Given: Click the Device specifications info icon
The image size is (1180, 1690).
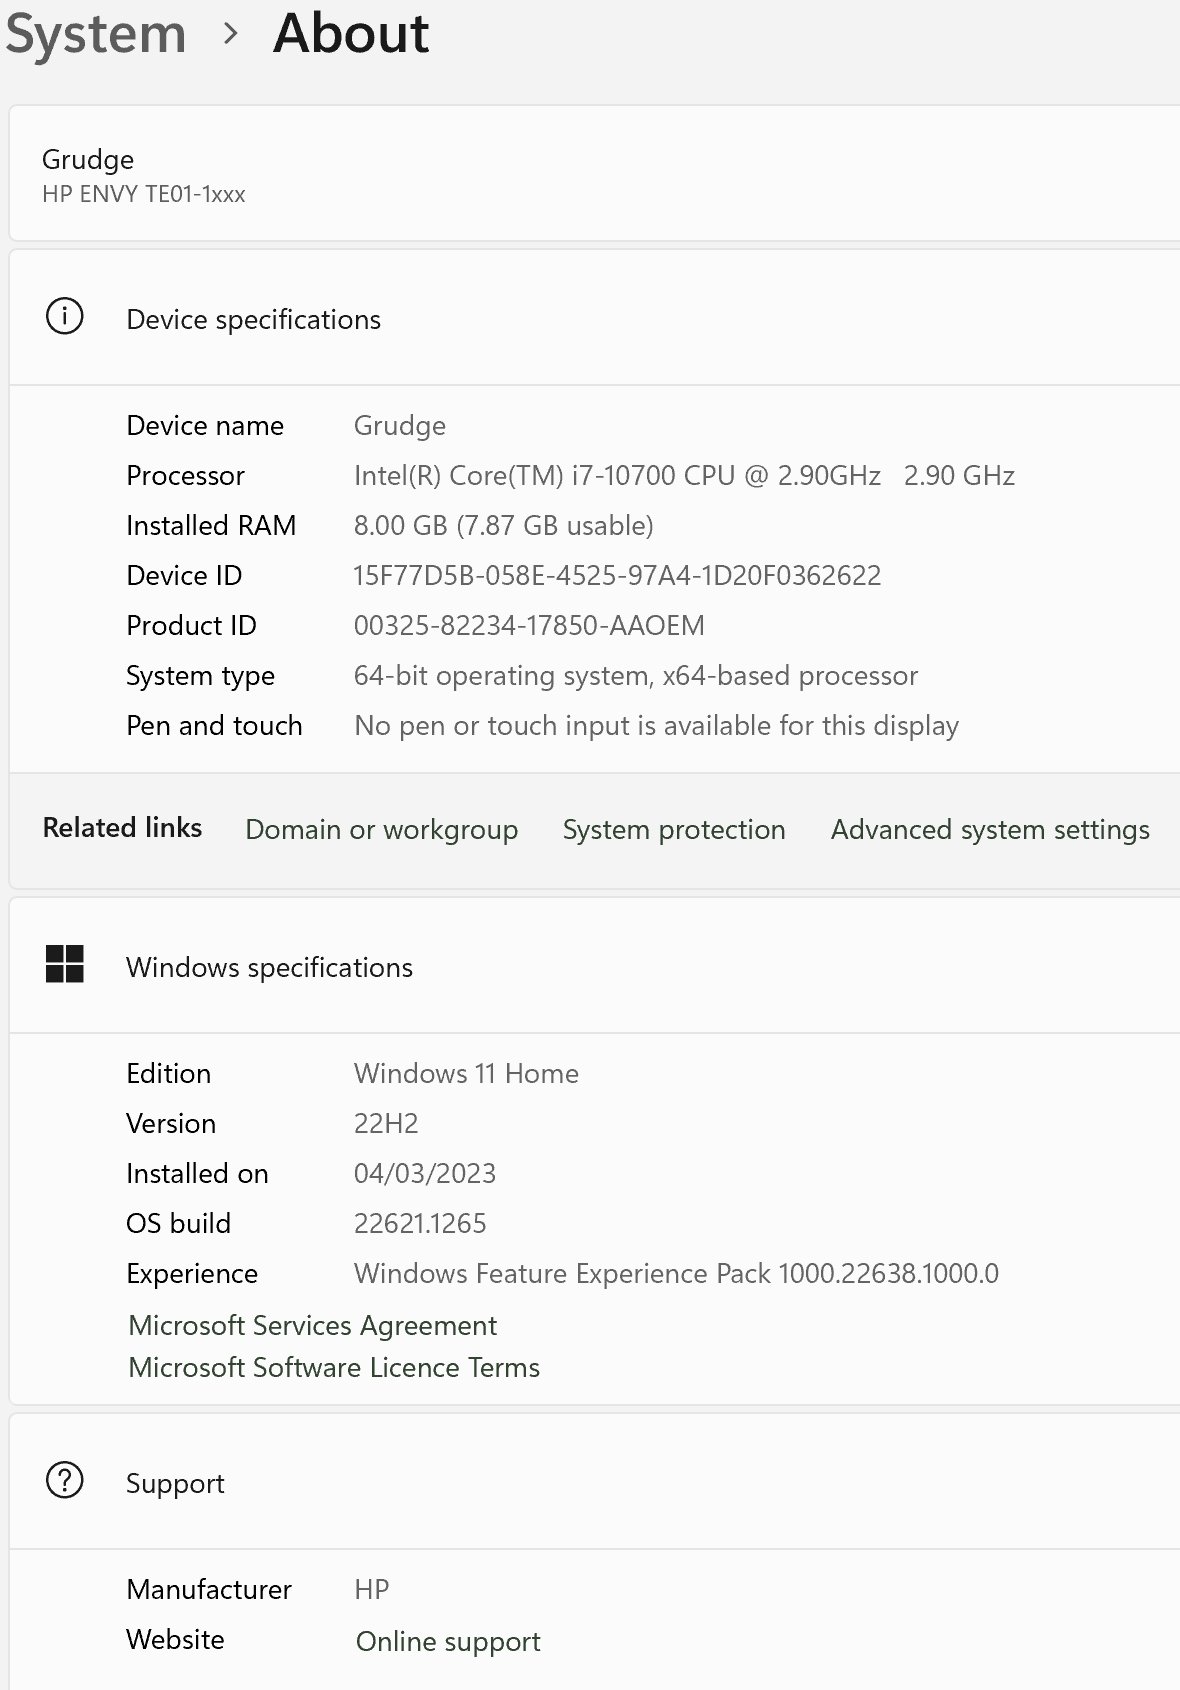Looking at the screenshot, I should point(65,317).
